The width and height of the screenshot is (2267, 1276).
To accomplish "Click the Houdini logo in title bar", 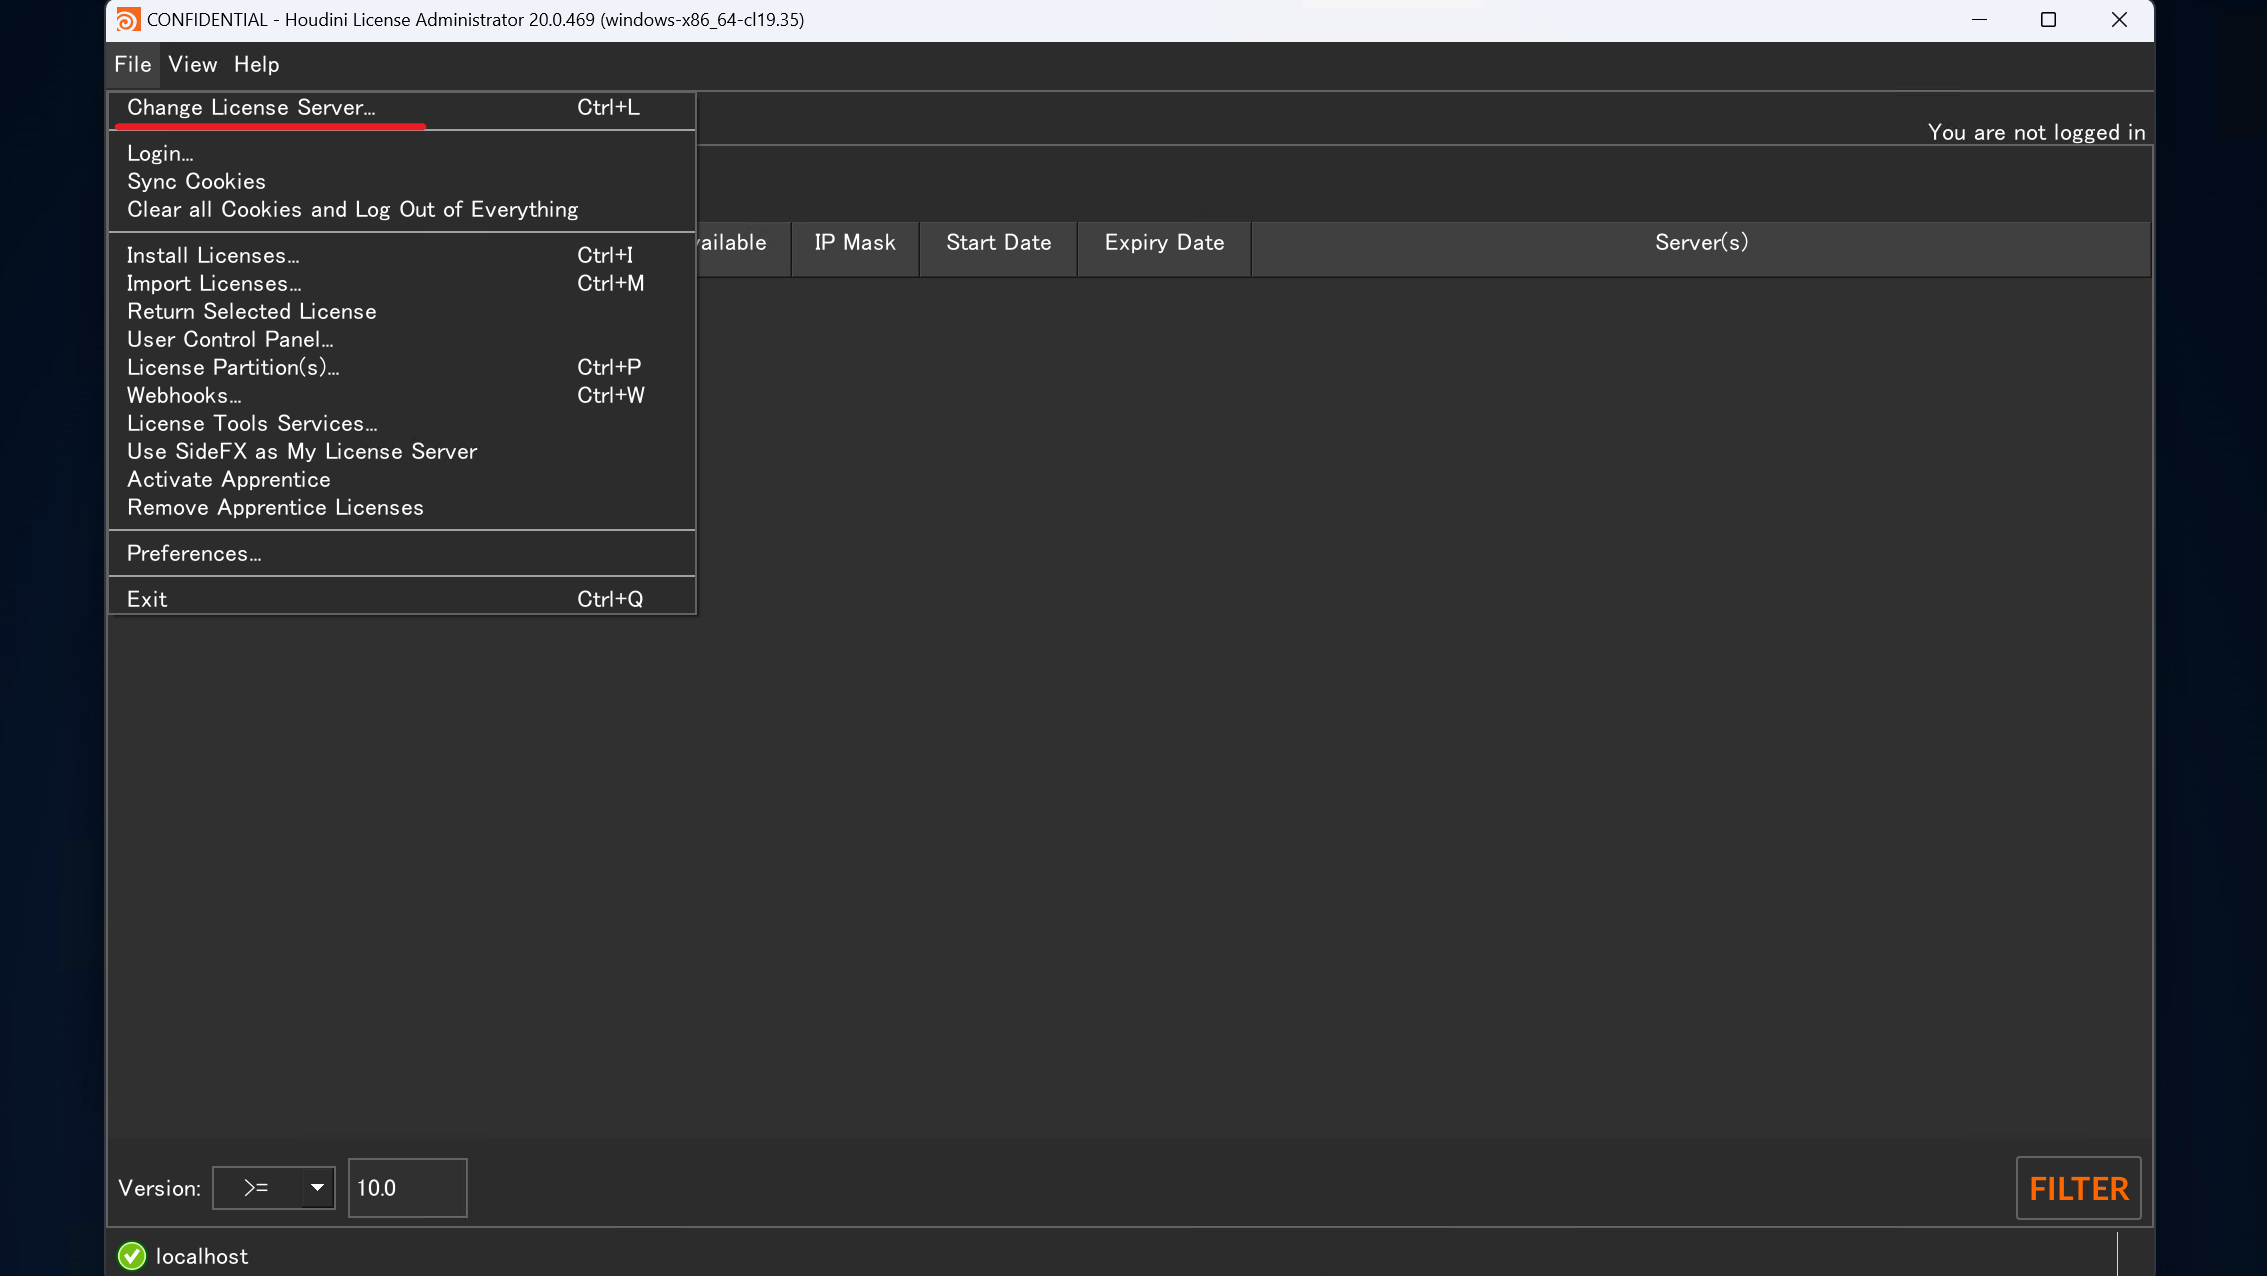I will coord(127,20).
